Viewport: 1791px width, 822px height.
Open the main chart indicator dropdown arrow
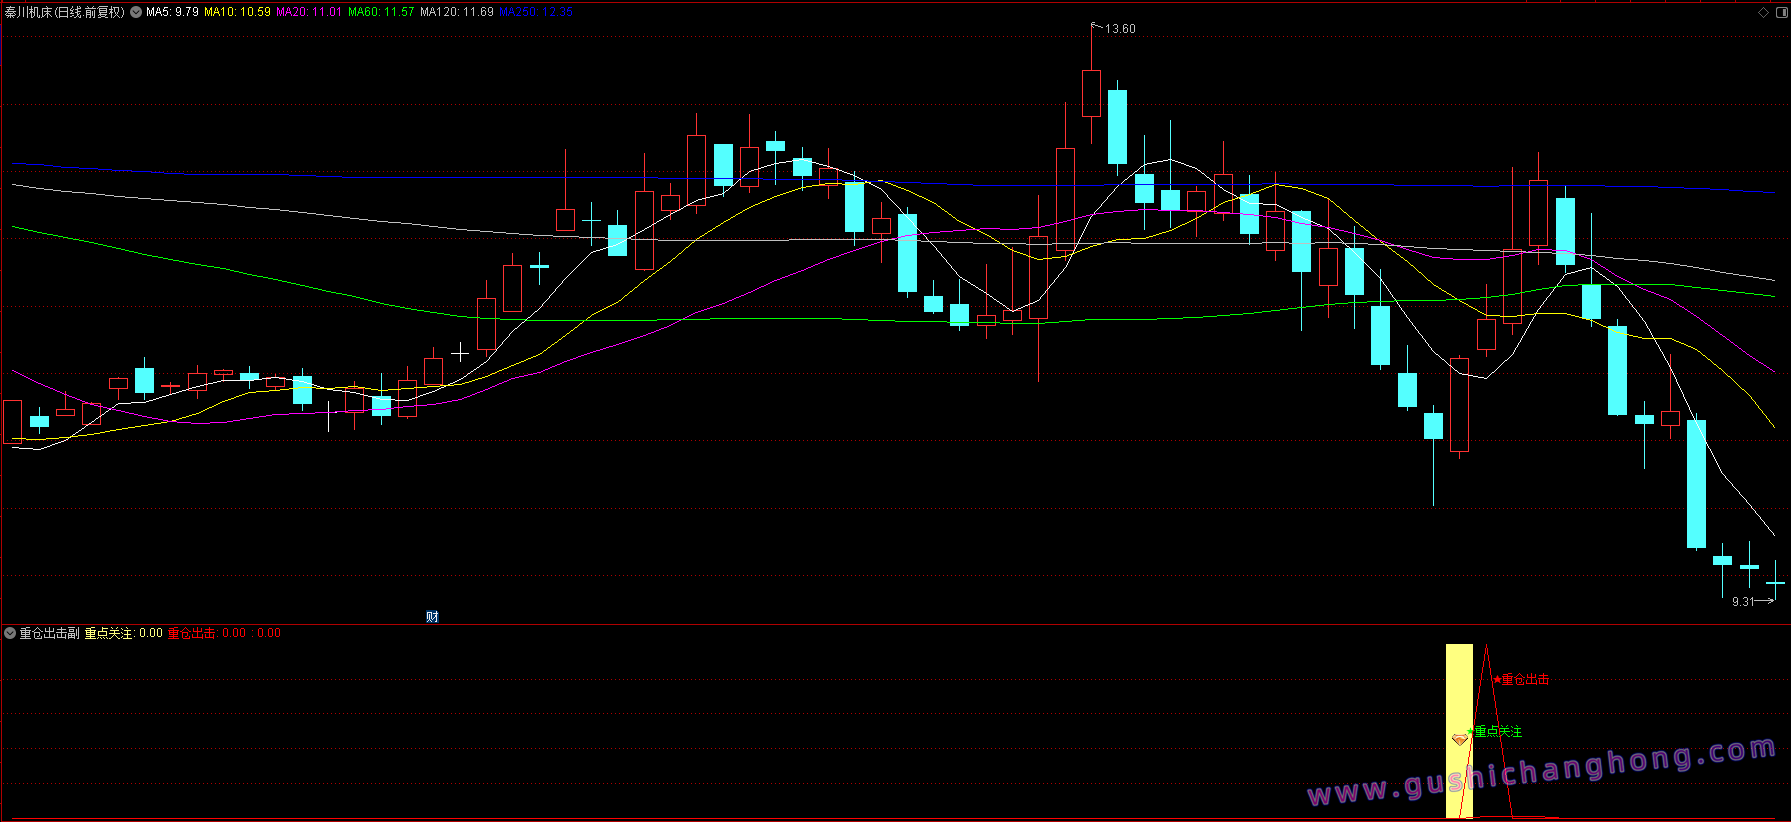click(136, 12)
